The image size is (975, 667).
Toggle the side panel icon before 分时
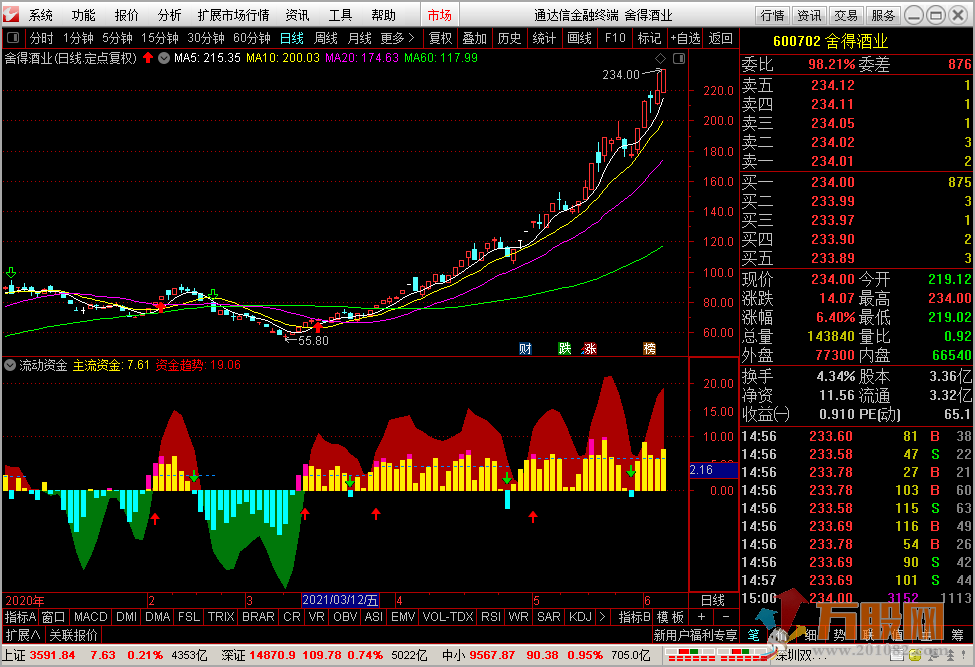click(12, 38)
